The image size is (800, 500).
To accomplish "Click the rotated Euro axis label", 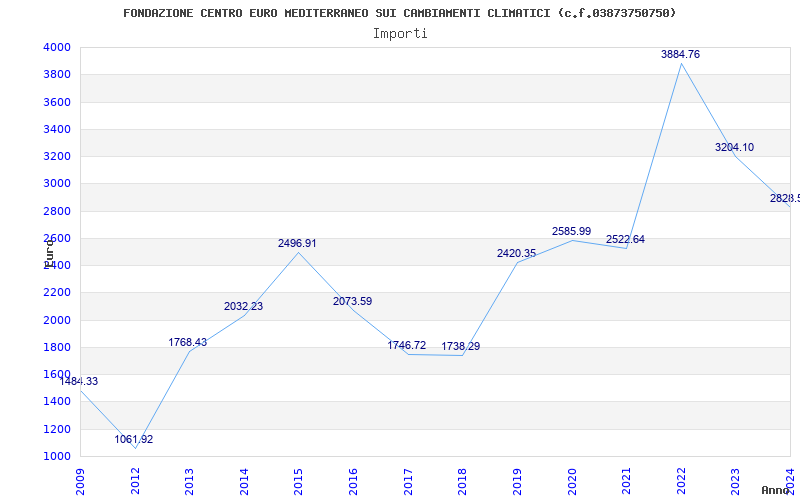I will pyautogui.click(x=49, y=254).
